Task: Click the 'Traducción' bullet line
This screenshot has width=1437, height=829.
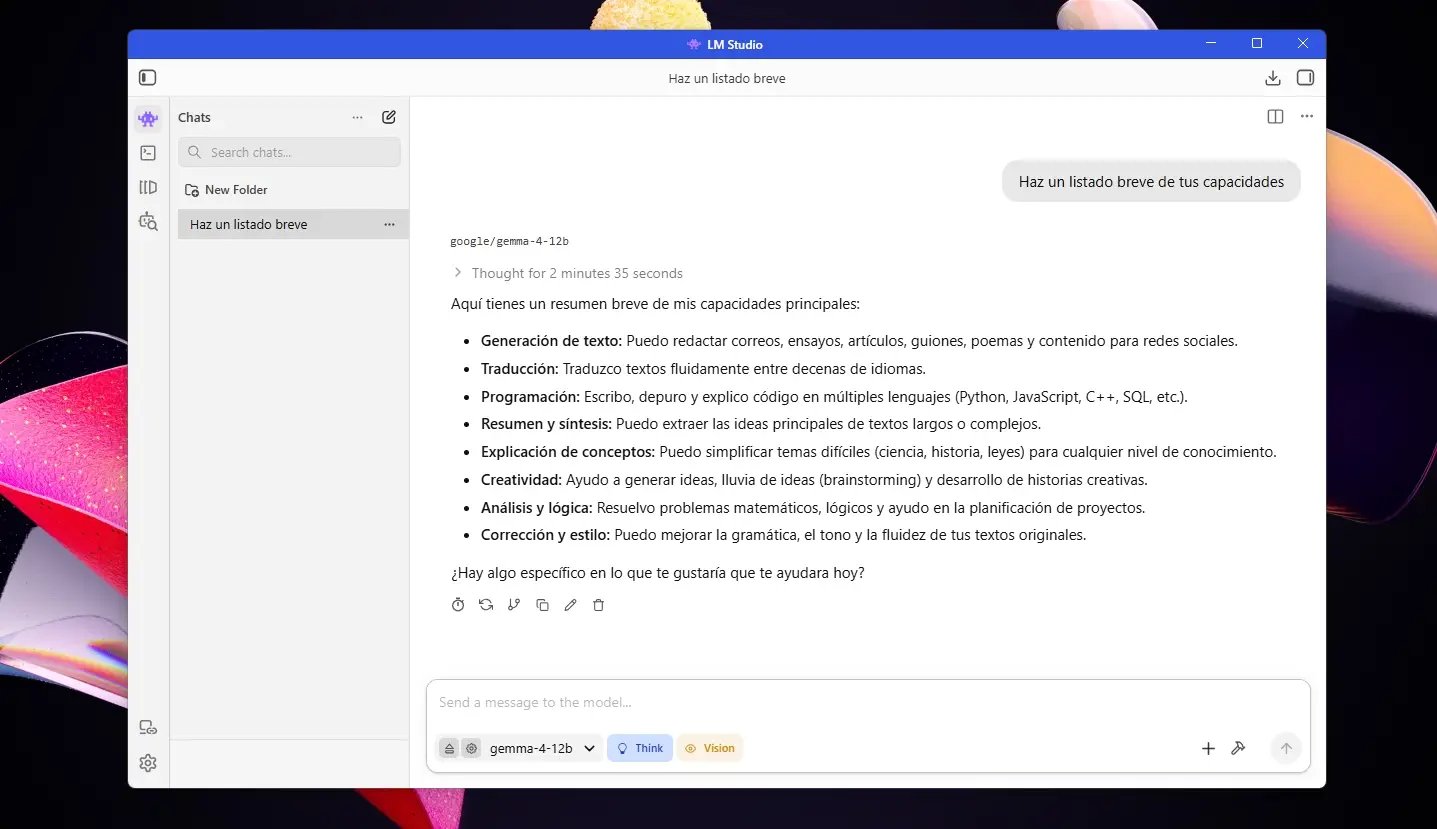Action: [703, 369]
